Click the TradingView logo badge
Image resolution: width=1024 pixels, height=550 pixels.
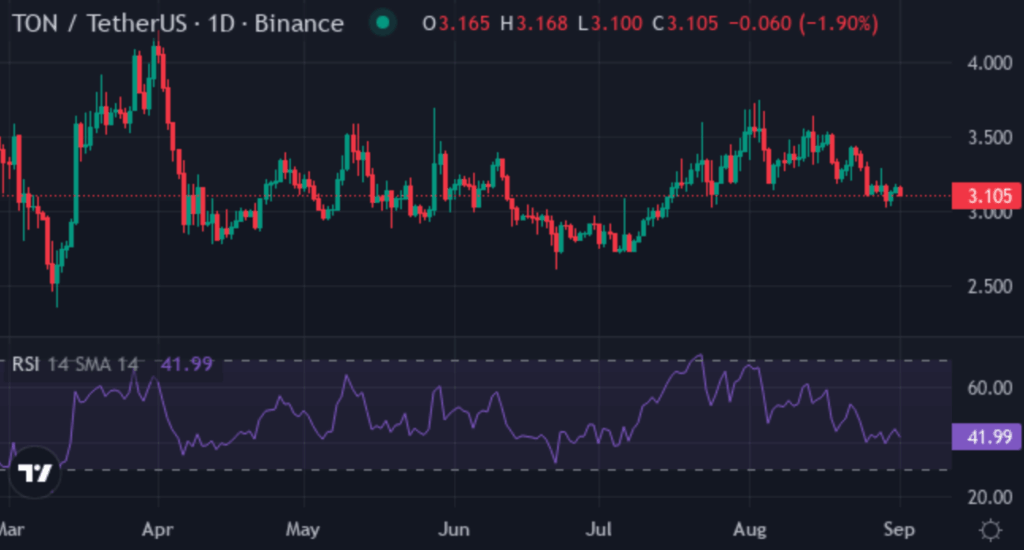point(35,472)
